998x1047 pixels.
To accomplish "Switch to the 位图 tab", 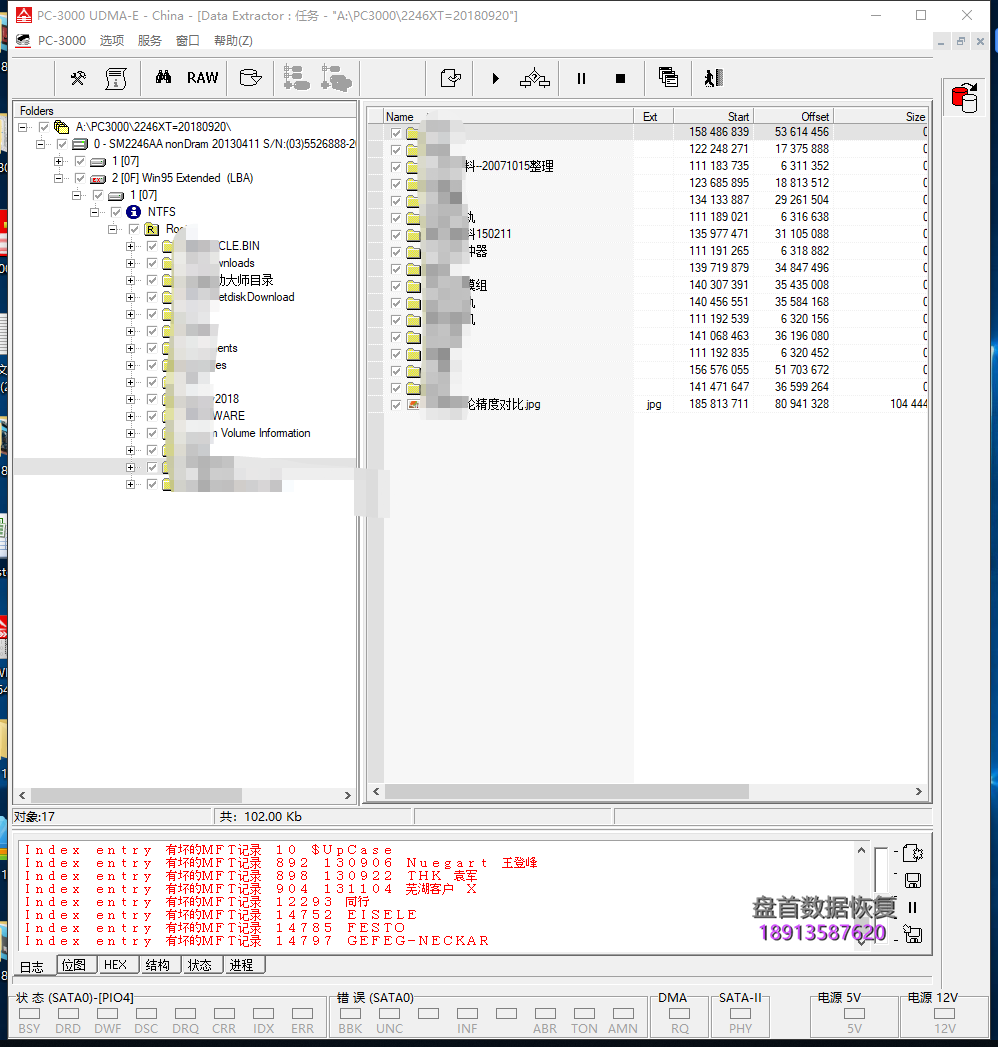I will click(74, 965).
